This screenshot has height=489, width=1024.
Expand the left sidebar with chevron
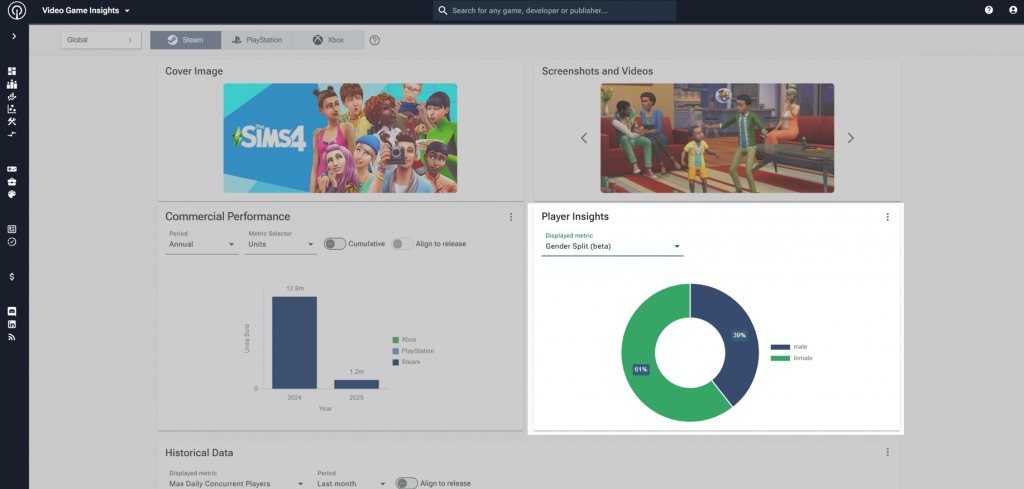[13, 37]
